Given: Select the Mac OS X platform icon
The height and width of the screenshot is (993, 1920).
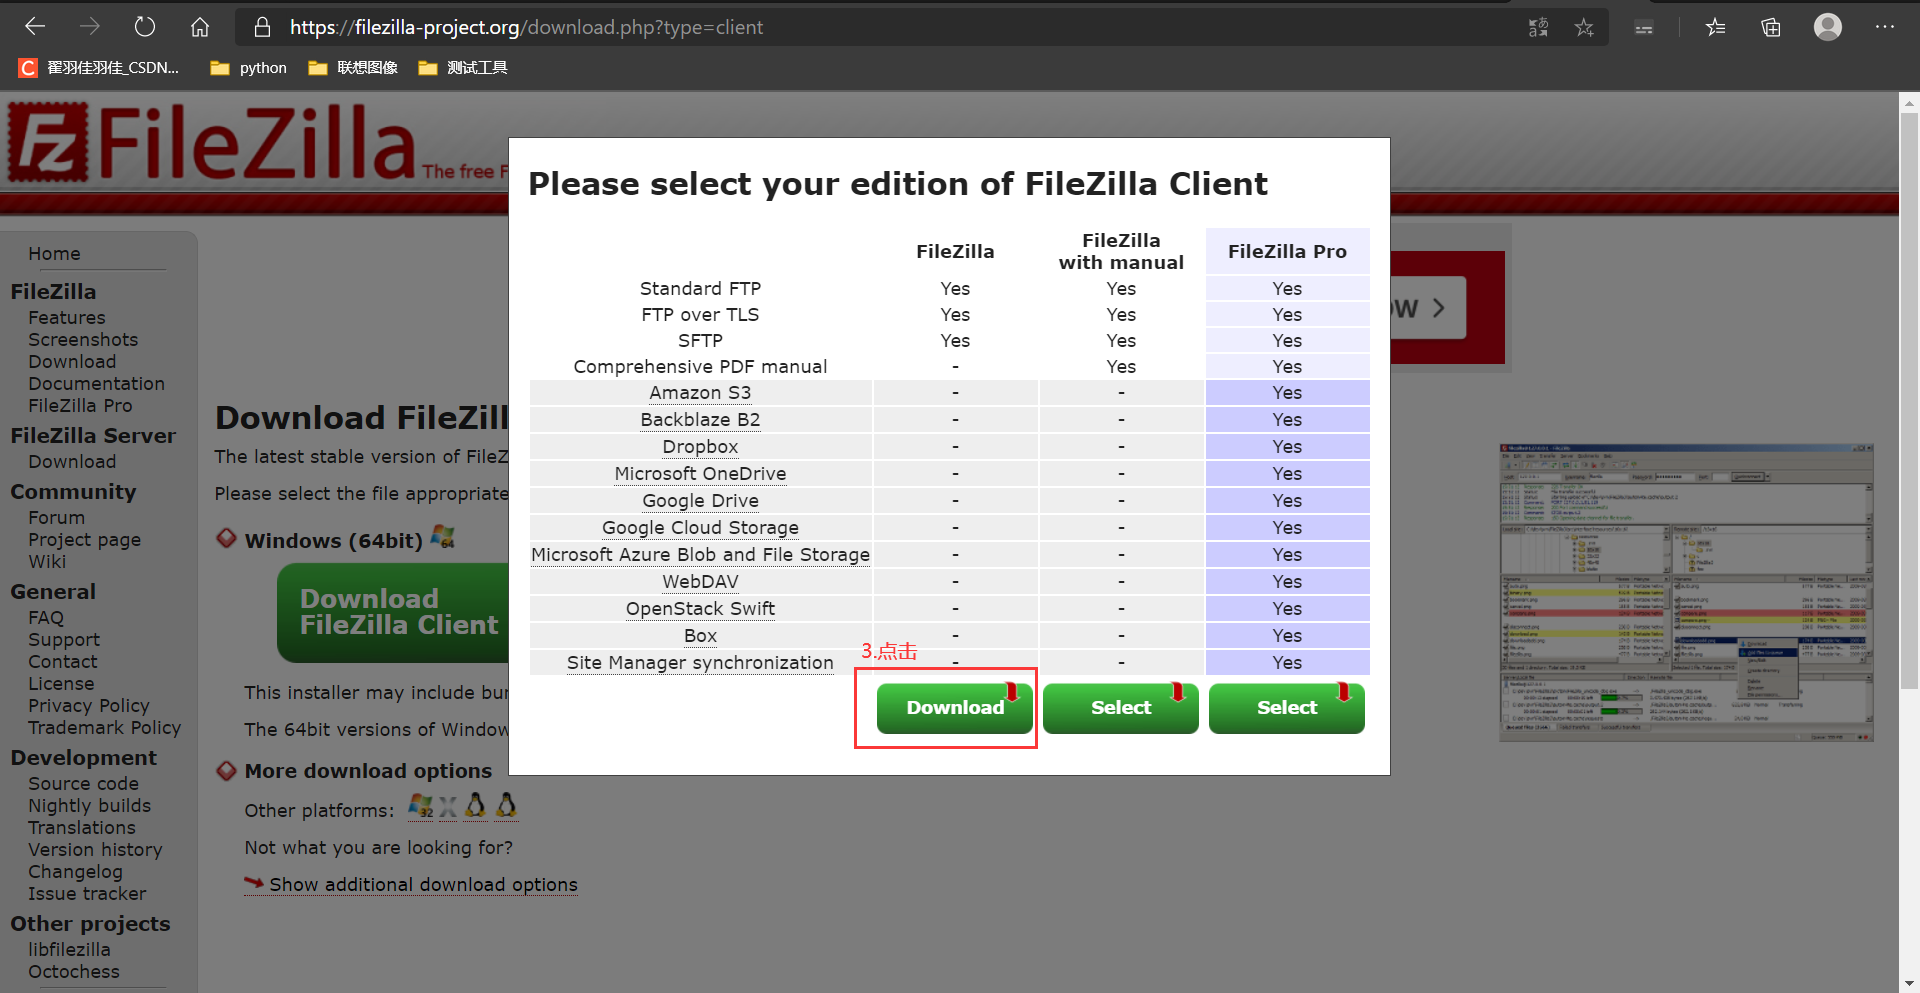Looking at the screenshot, I should tap(447, 806).
